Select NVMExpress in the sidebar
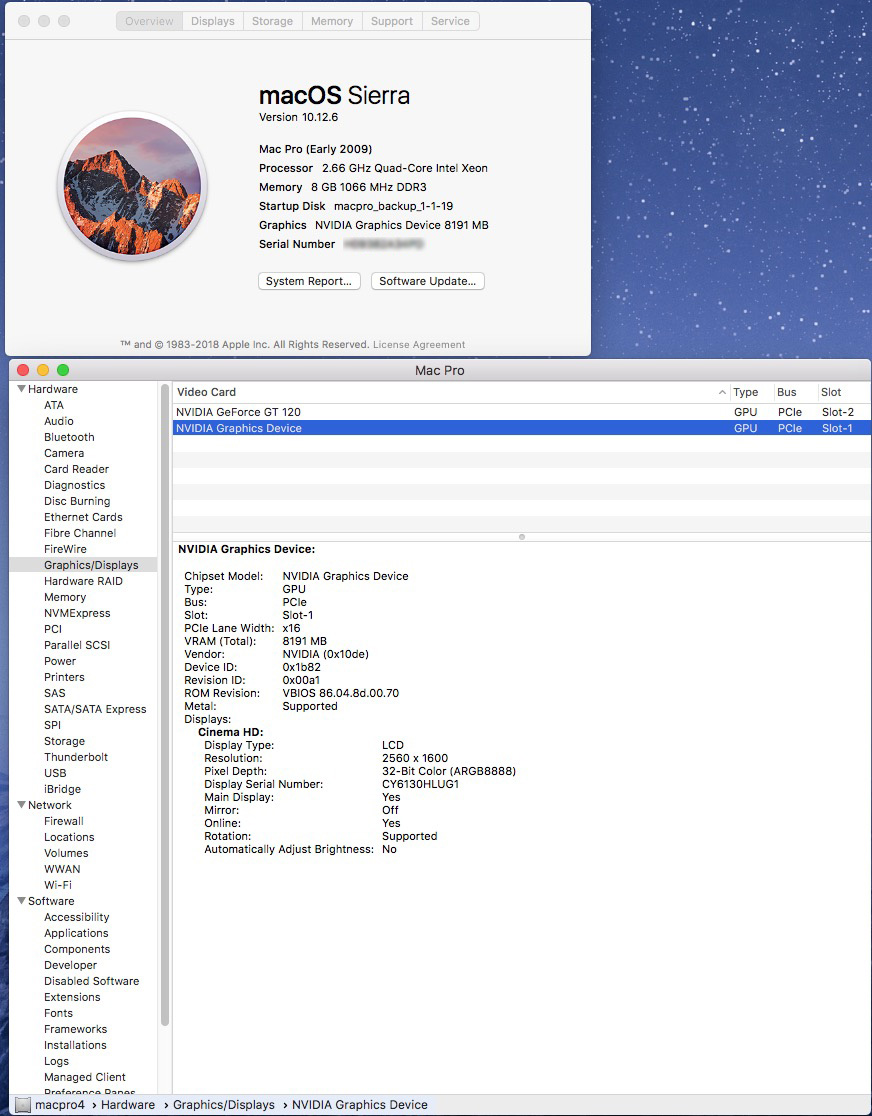 (x=77, y=614)
